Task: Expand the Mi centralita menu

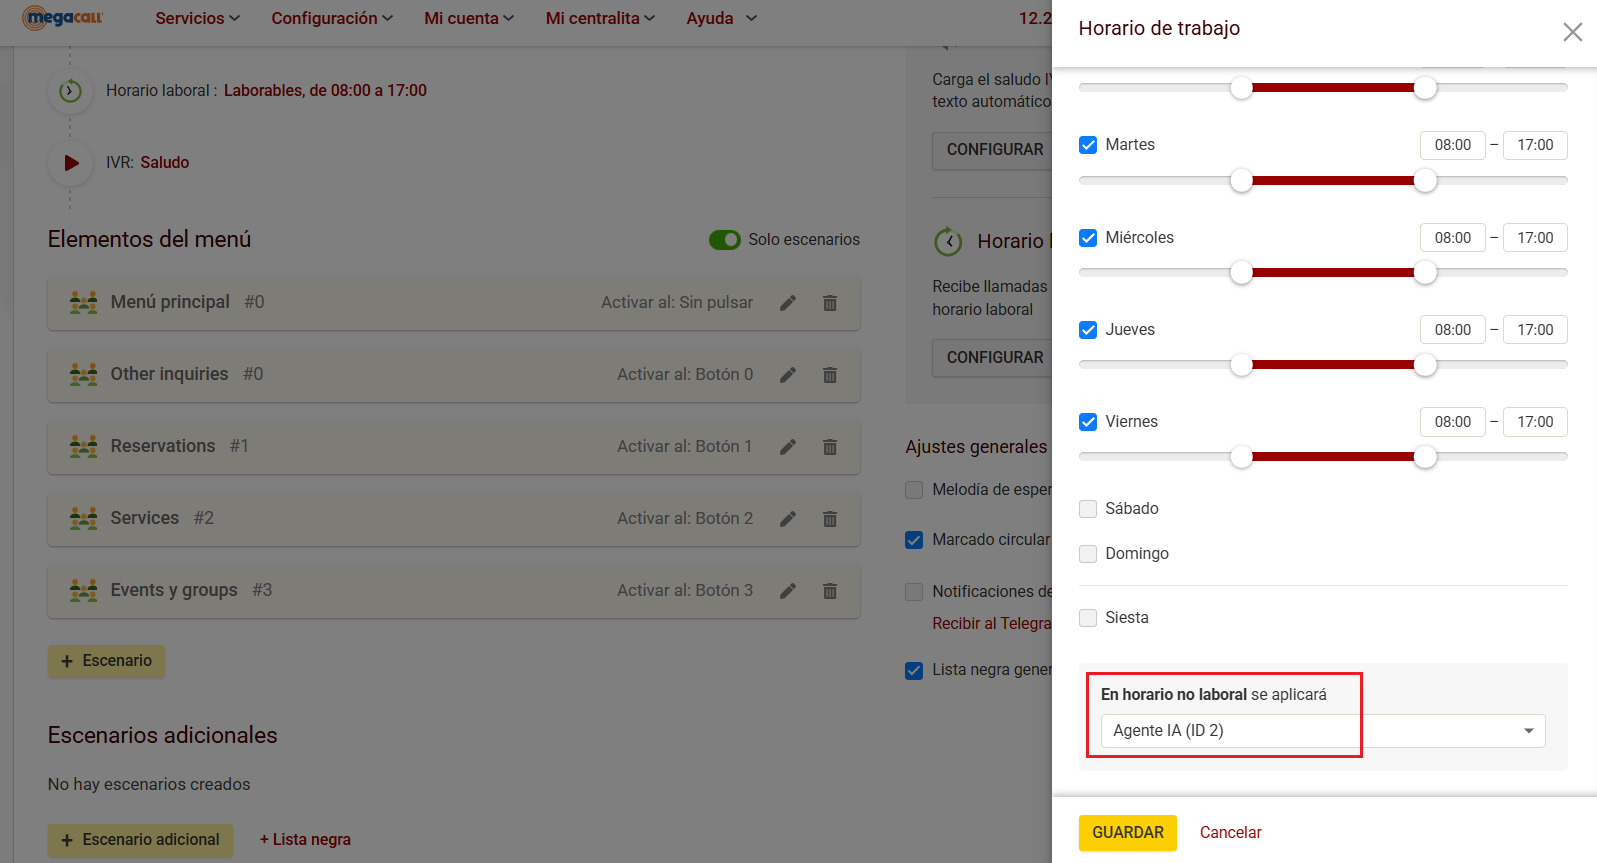Action: coord(600,18)
